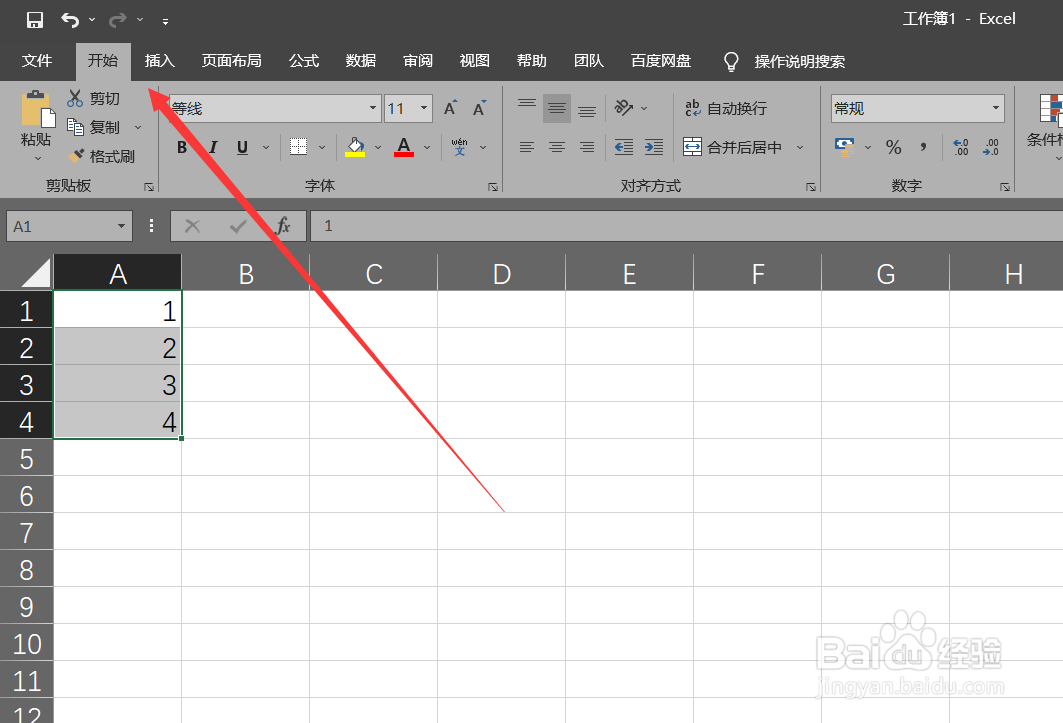The width and height of the screenshot is (1063, 723).
Task: Click the formula bar cancel X icon
Action: click(193, 226)
